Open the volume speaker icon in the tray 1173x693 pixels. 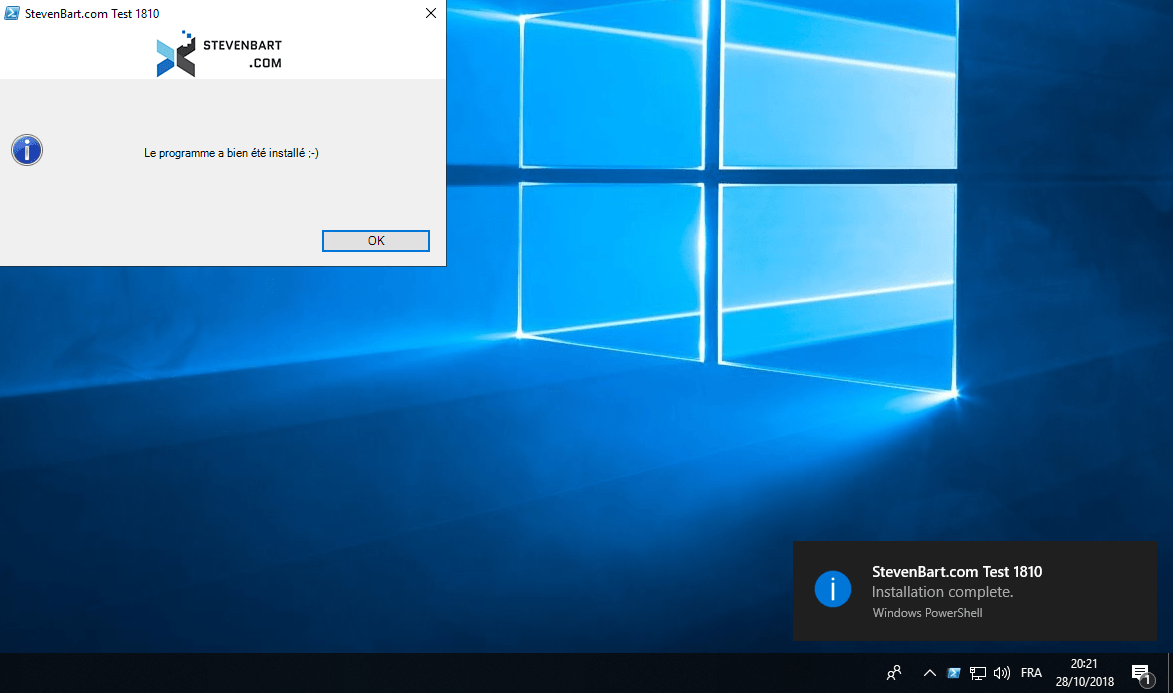[x=1002, y=673]
